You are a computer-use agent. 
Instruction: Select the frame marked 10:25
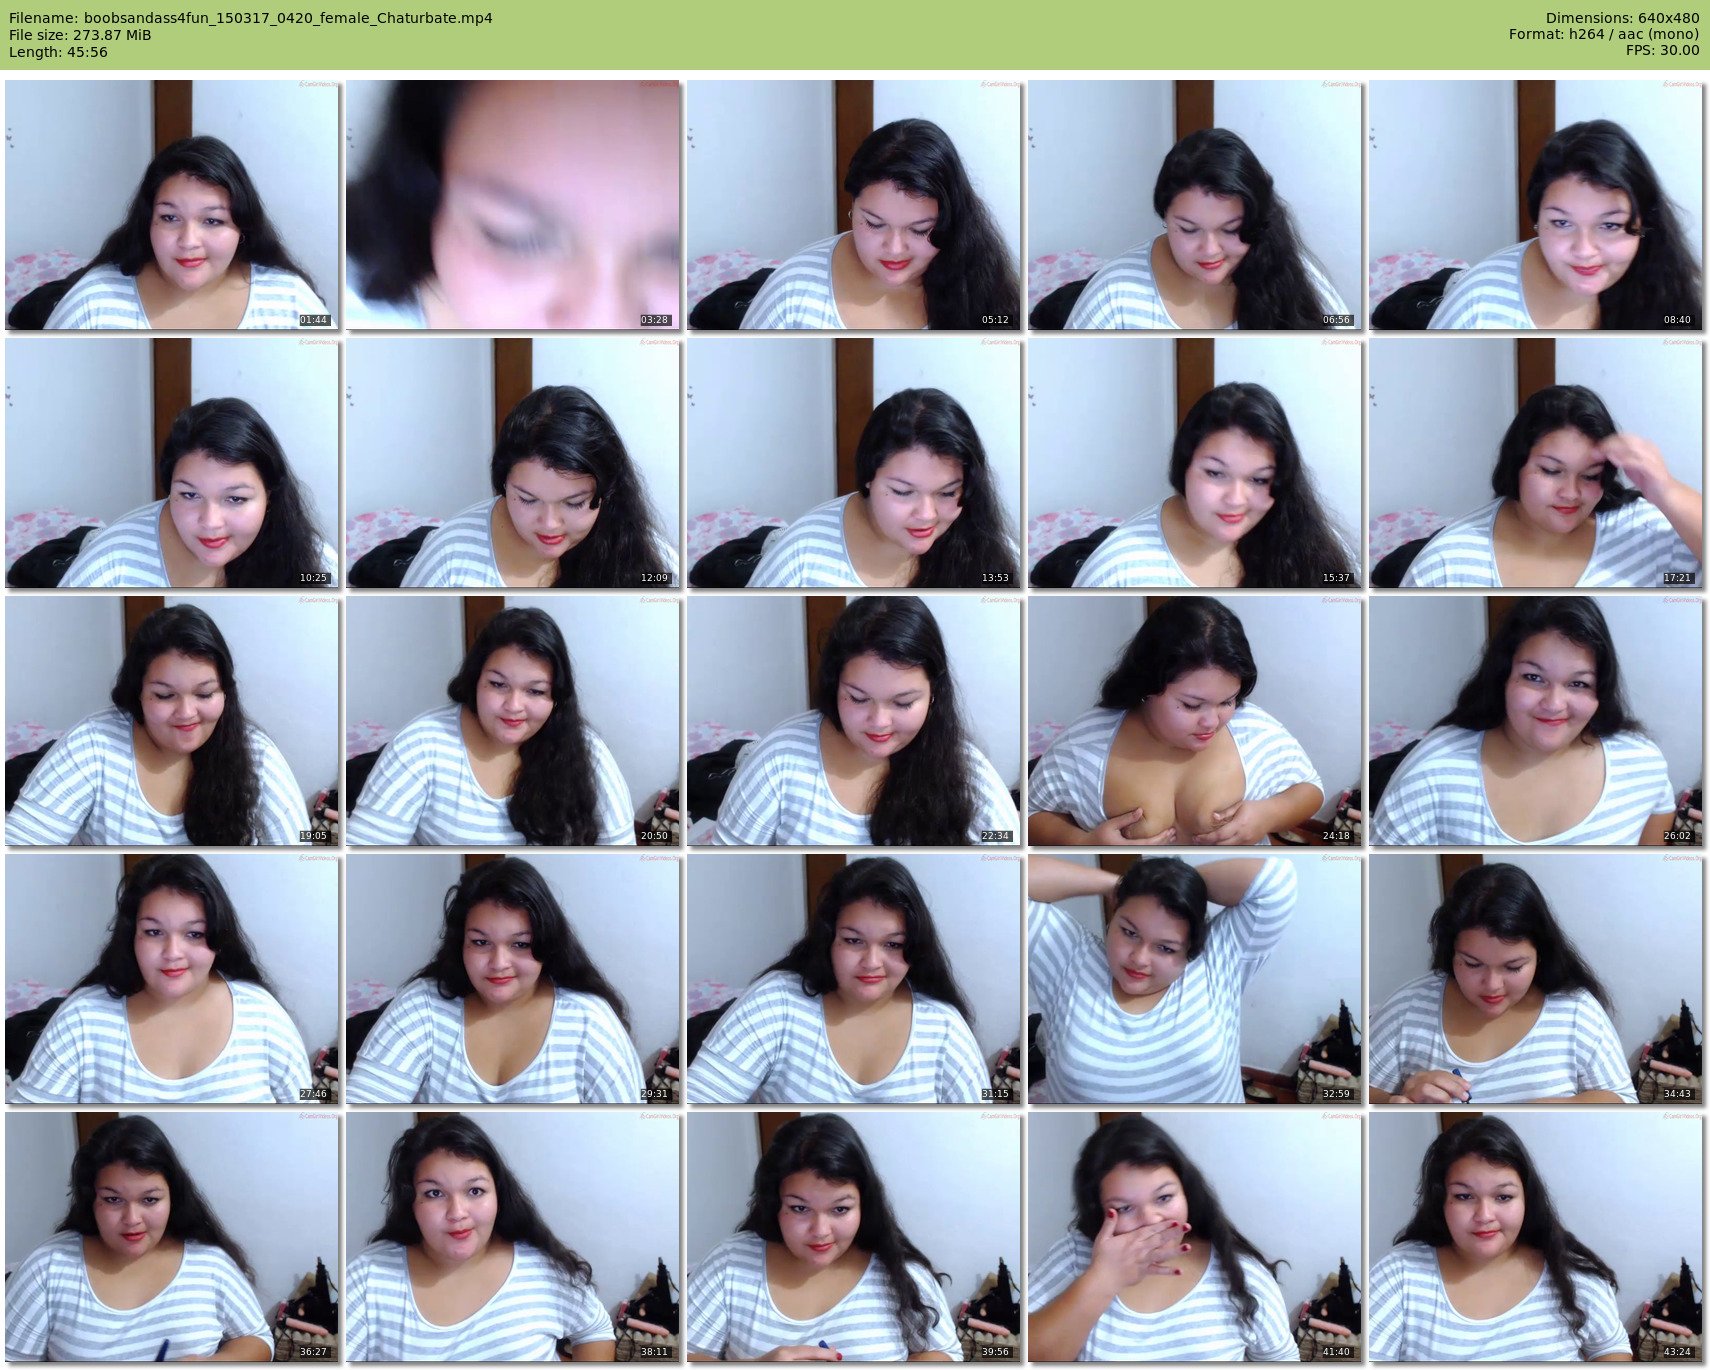tap(172, 463)
